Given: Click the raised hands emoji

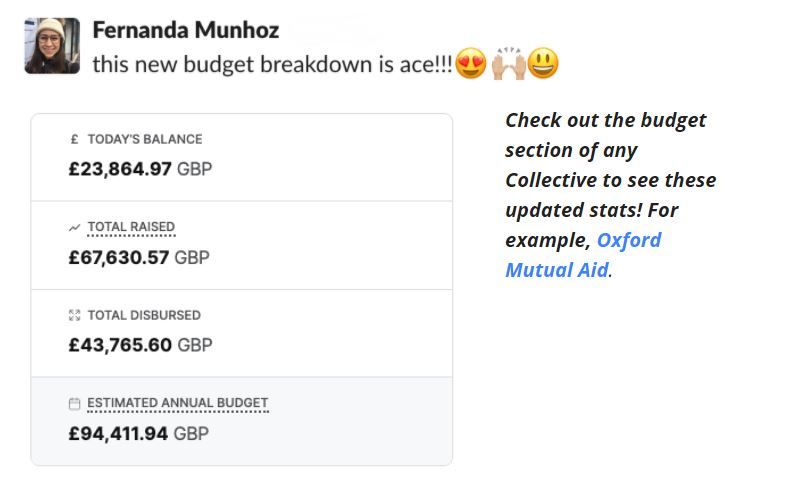Looking at the screenshot, I should click(508, 63).
